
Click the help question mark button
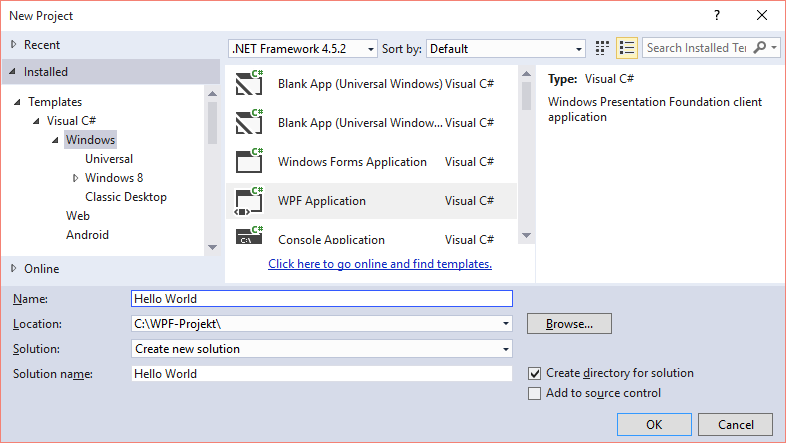[x=717, y=16]
